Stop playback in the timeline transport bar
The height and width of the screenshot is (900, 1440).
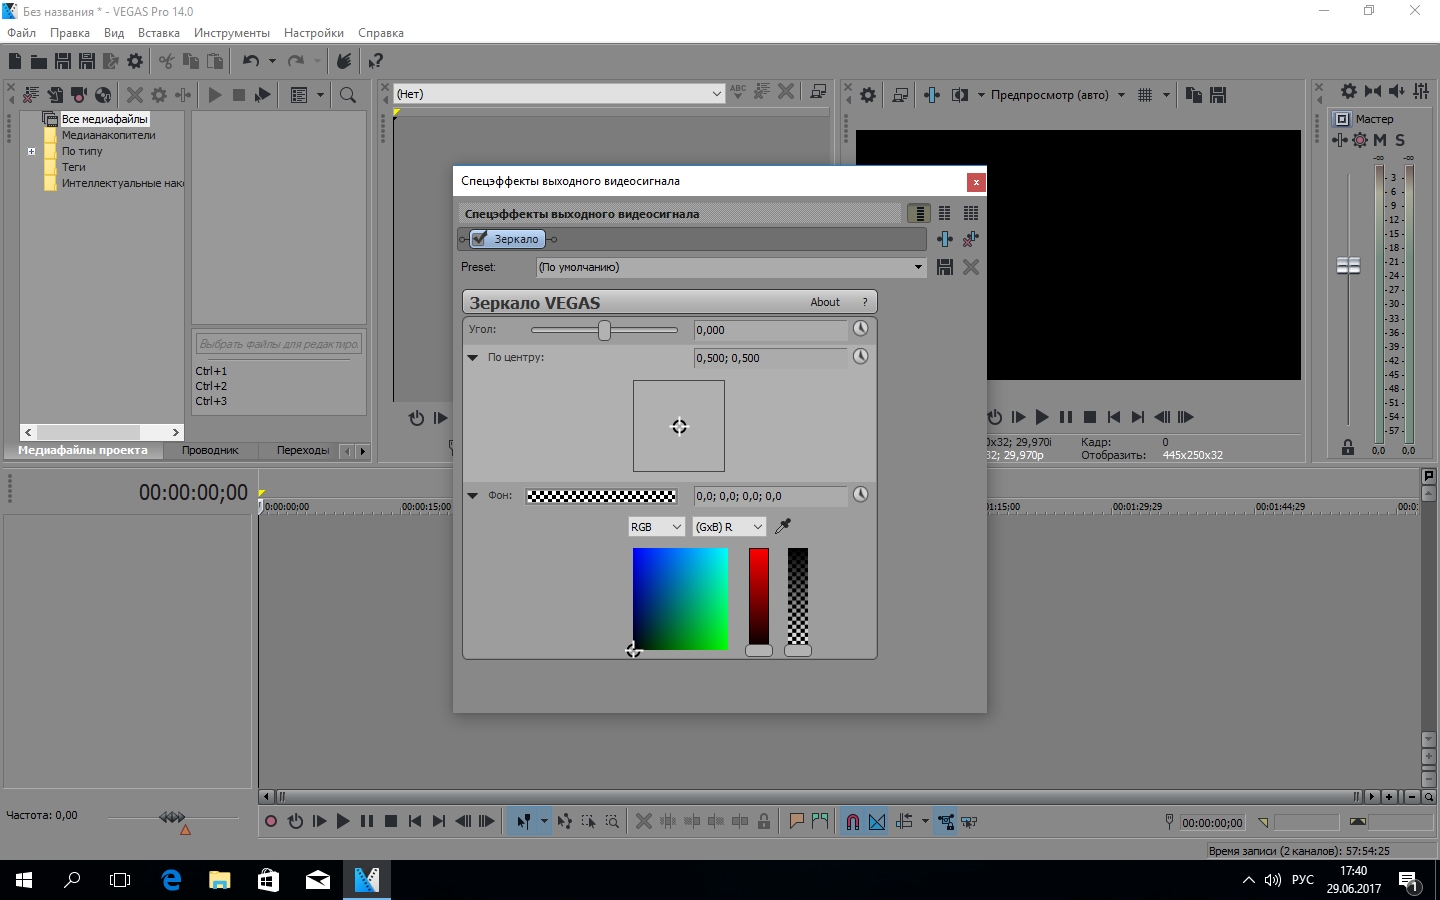[391, 821]
